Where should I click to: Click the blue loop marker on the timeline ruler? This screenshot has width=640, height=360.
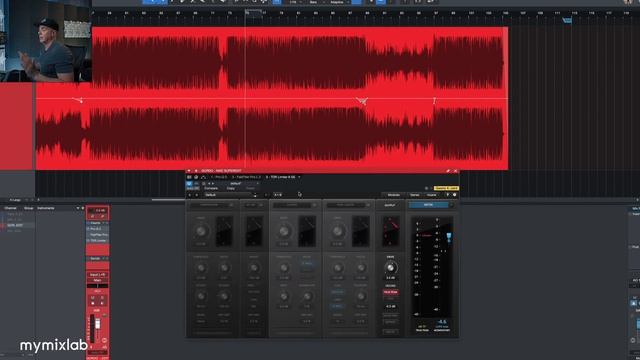coord(567,20)
